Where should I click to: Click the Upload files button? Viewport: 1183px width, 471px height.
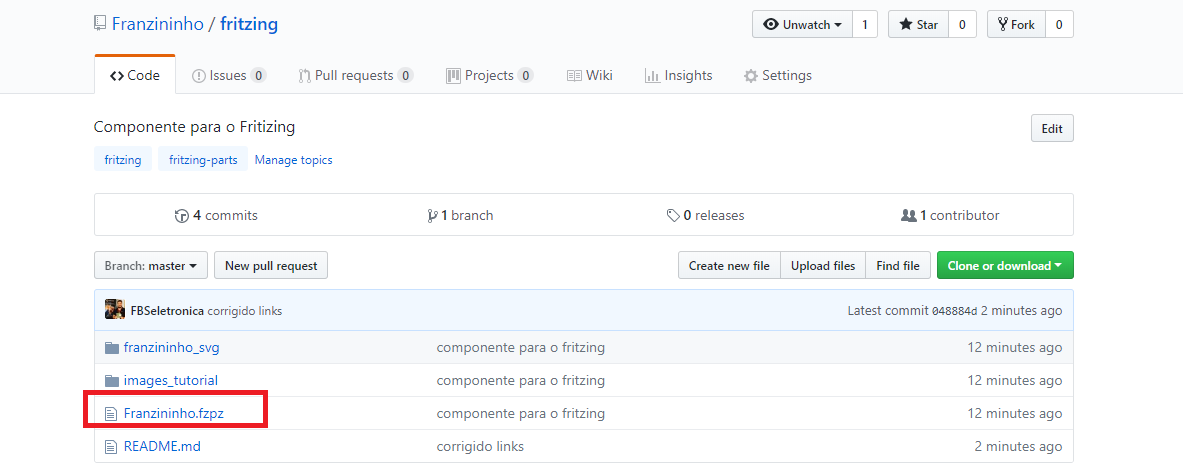(x=823, y=266)
